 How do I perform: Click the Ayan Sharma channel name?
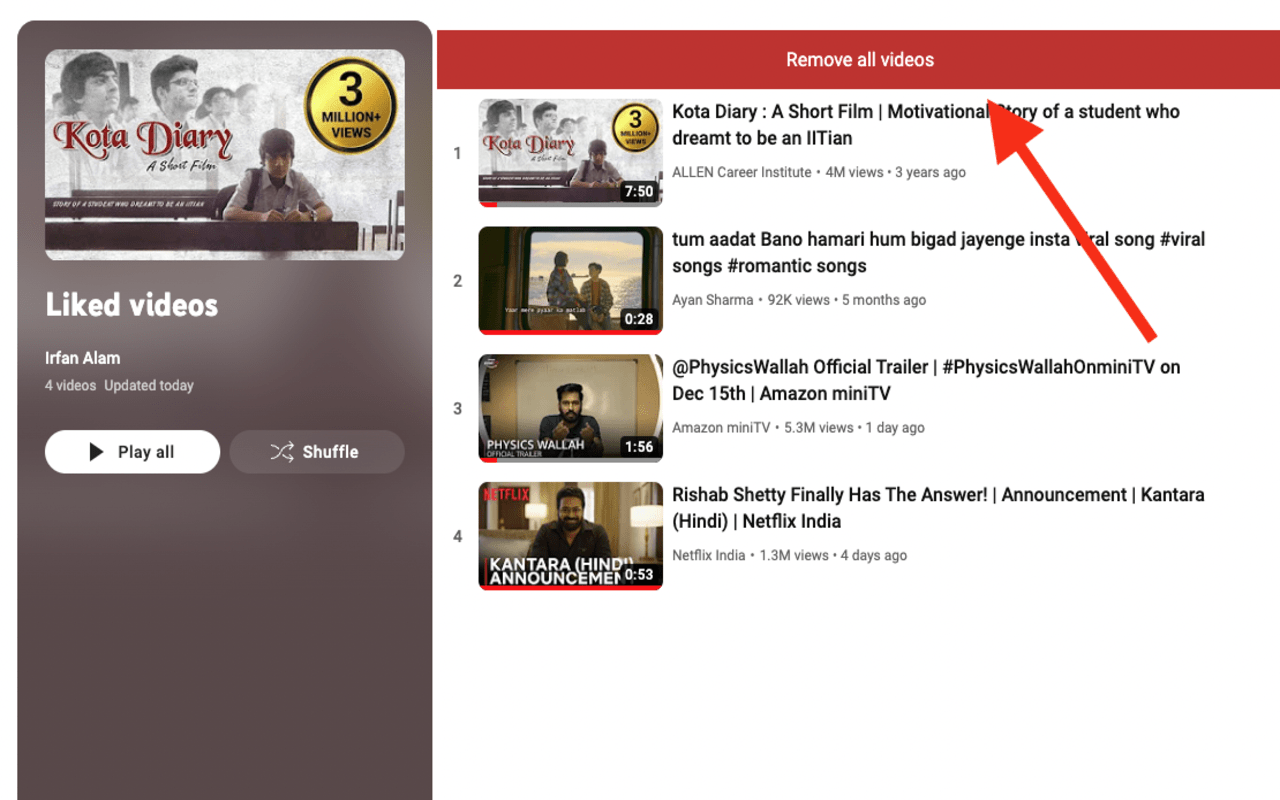712,299
